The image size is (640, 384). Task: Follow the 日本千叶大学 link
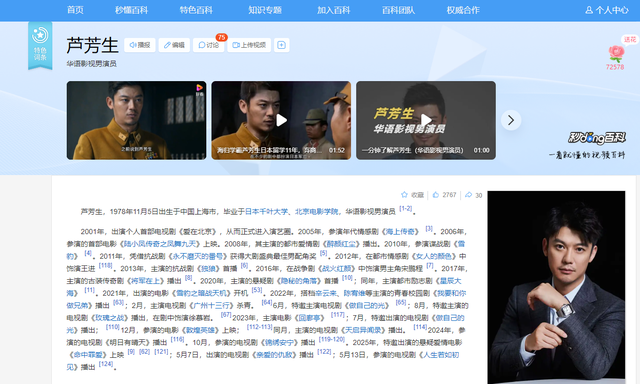pos(266,211)
